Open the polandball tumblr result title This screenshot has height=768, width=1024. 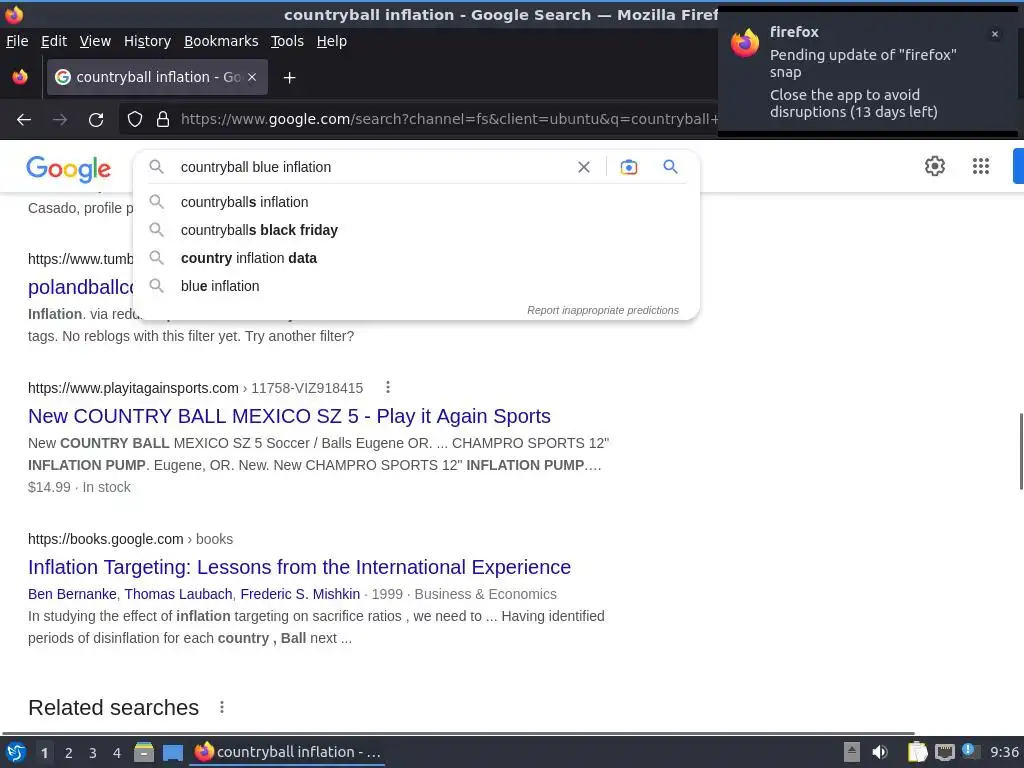coord(80,287)
